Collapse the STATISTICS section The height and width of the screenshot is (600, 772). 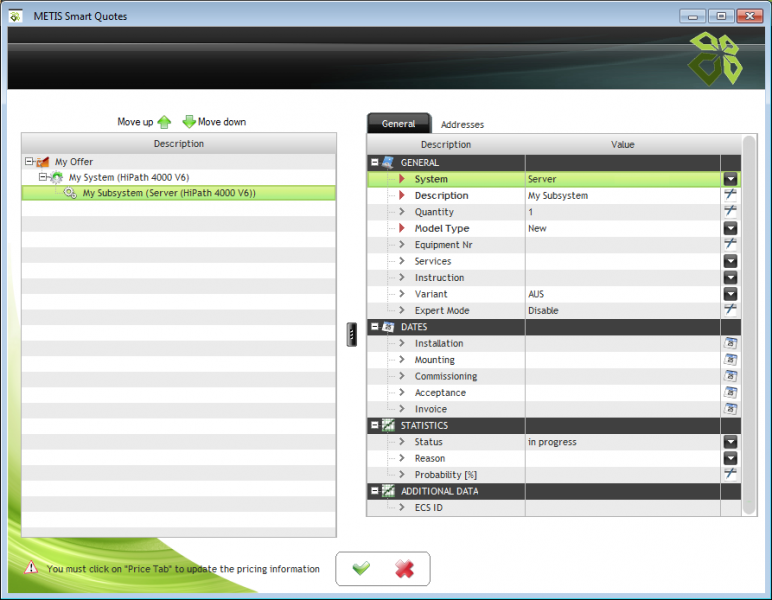[375, 425]
